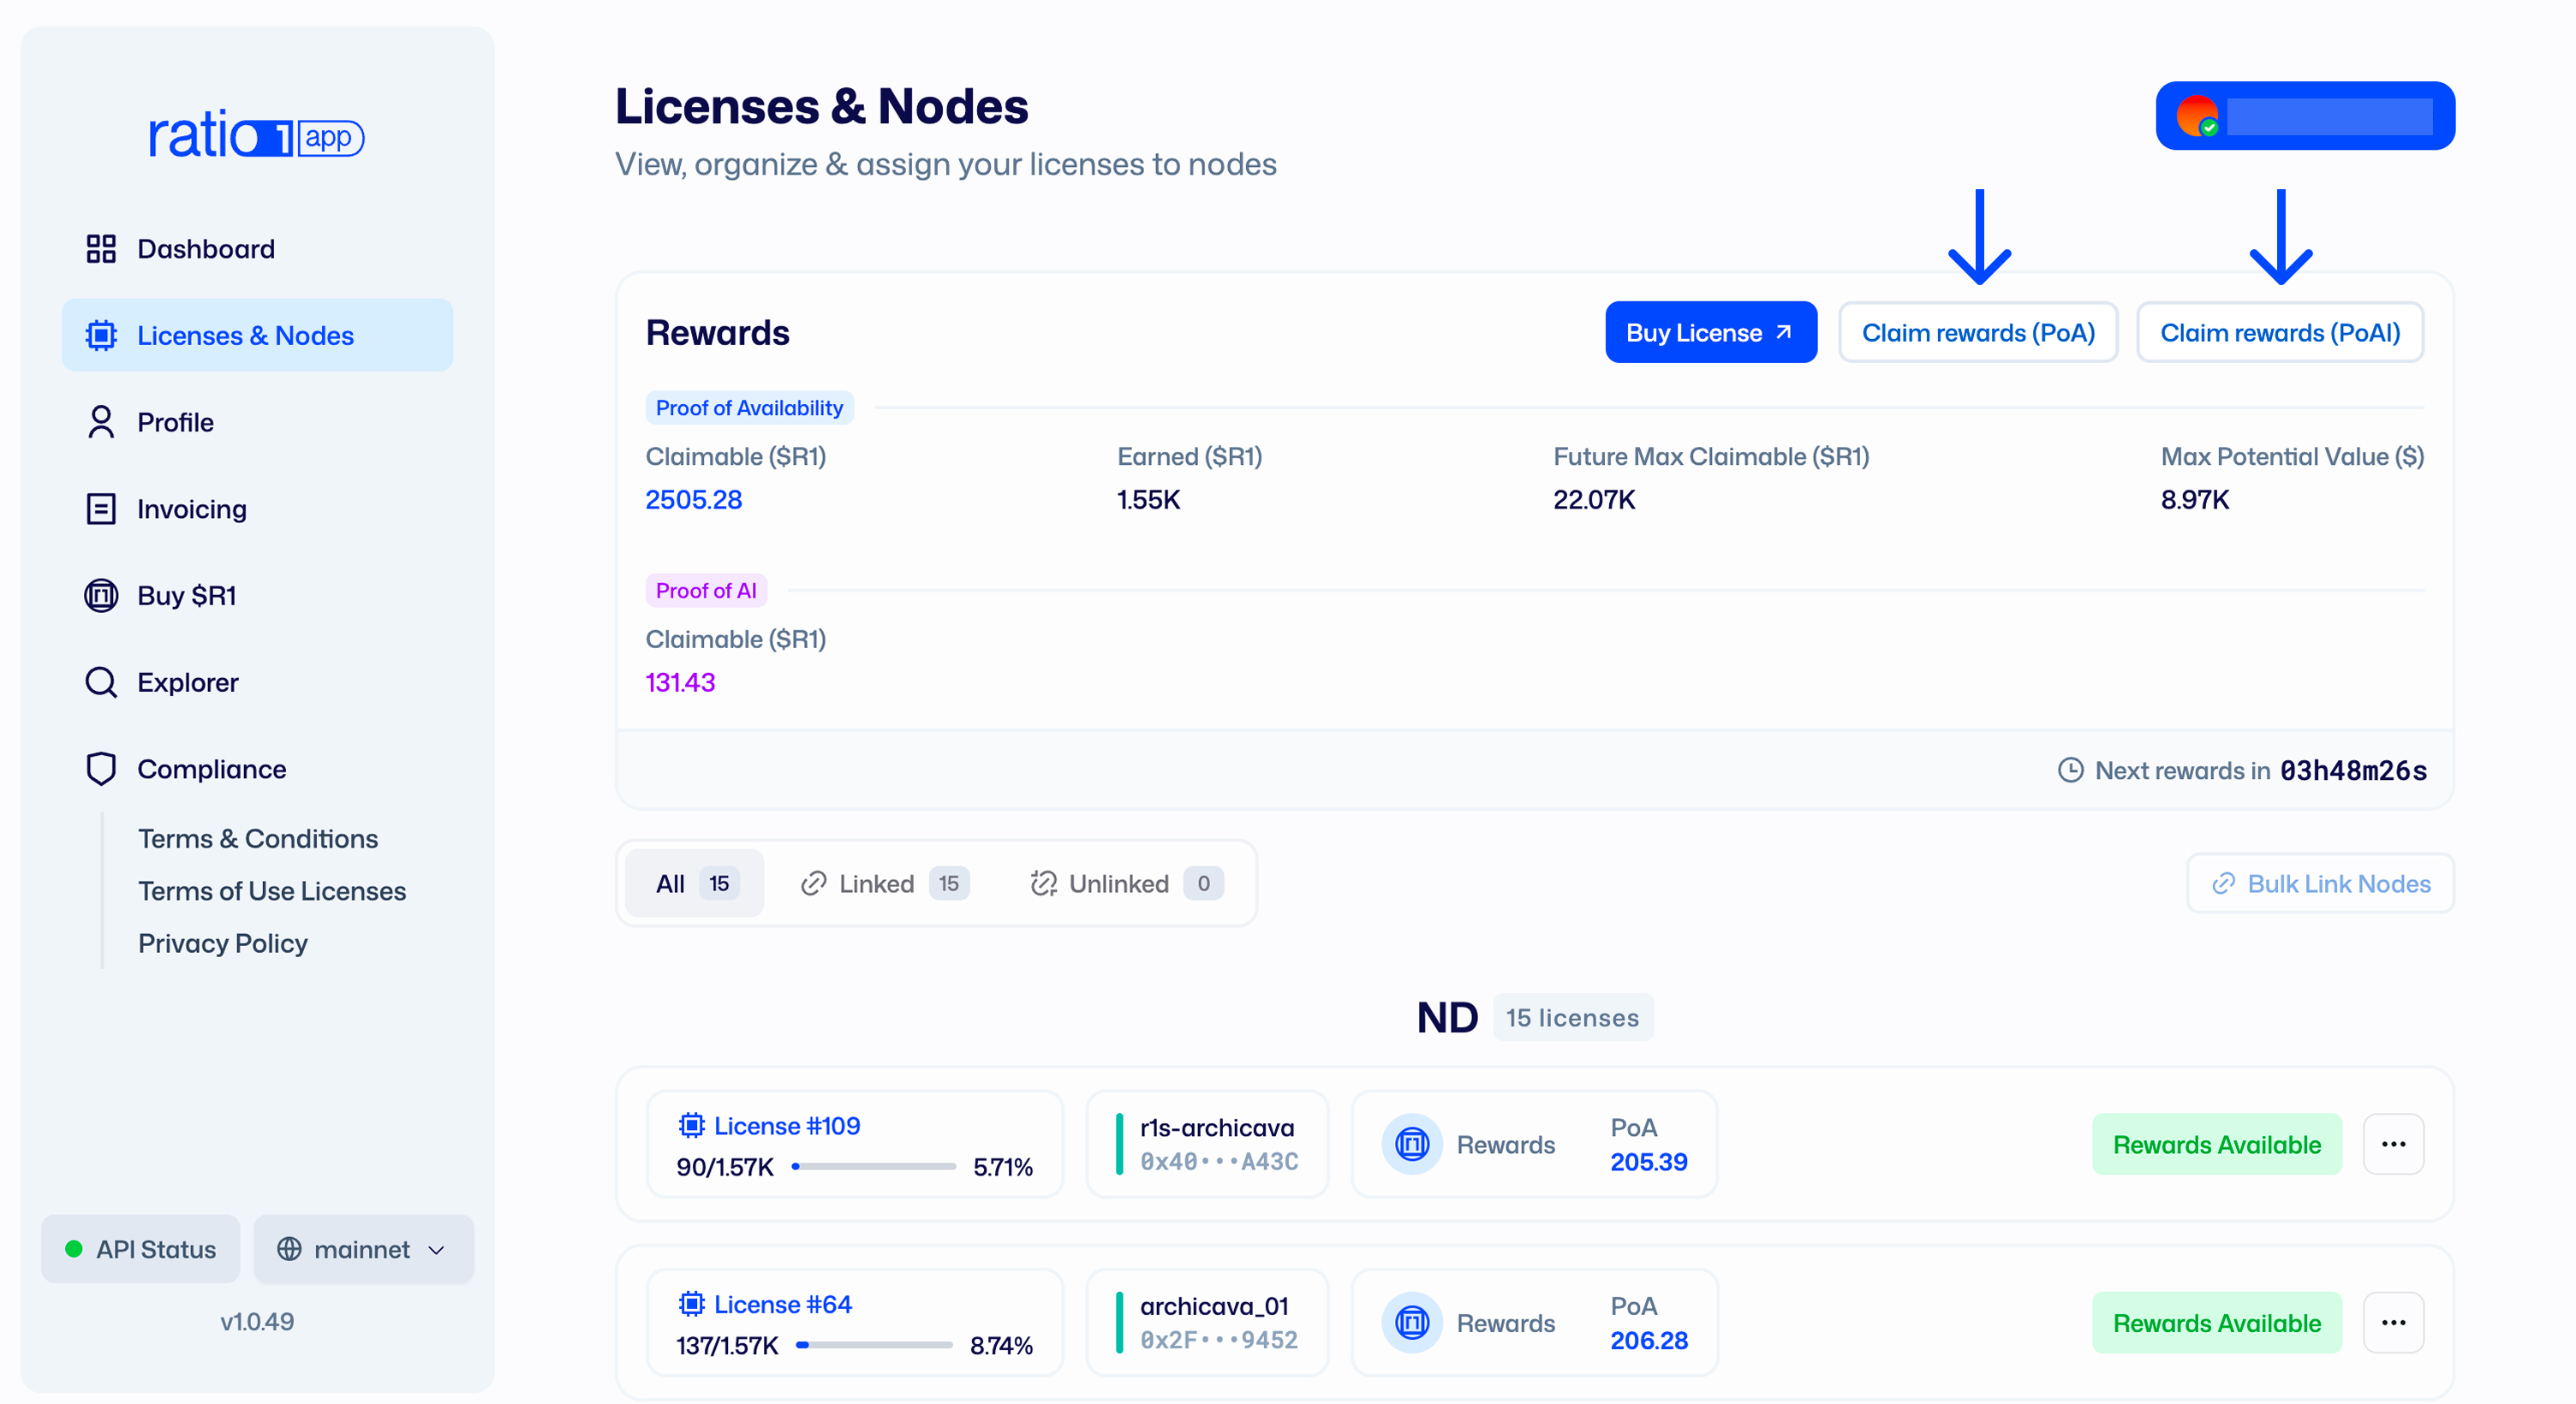Click the Invoicing document icon
The image size is (2576, 1404).
click(101, 509)
